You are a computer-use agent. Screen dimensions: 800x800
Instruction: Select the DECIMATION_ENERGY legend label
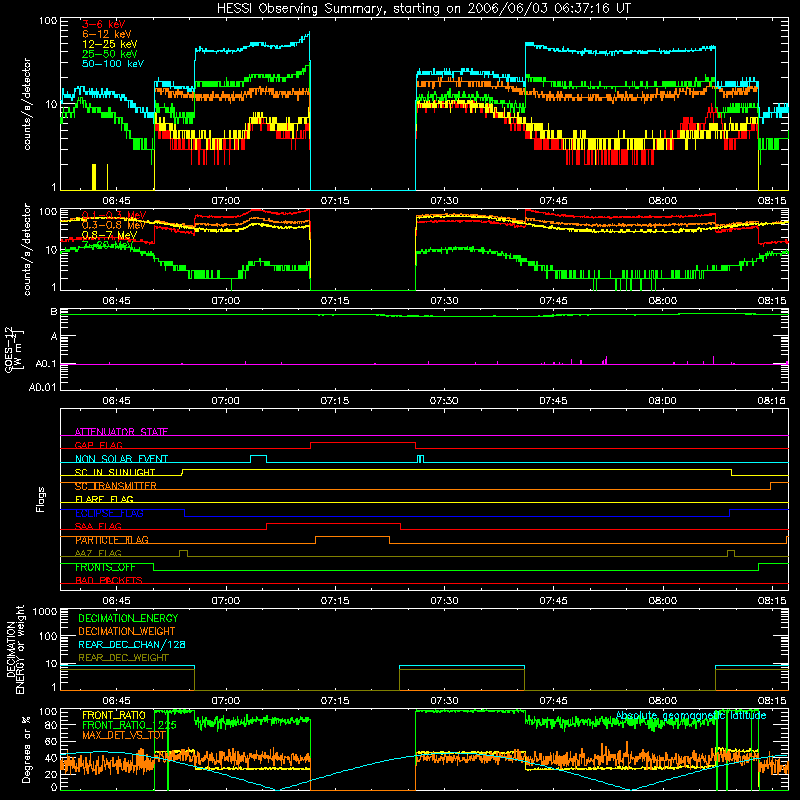(128, 618)
